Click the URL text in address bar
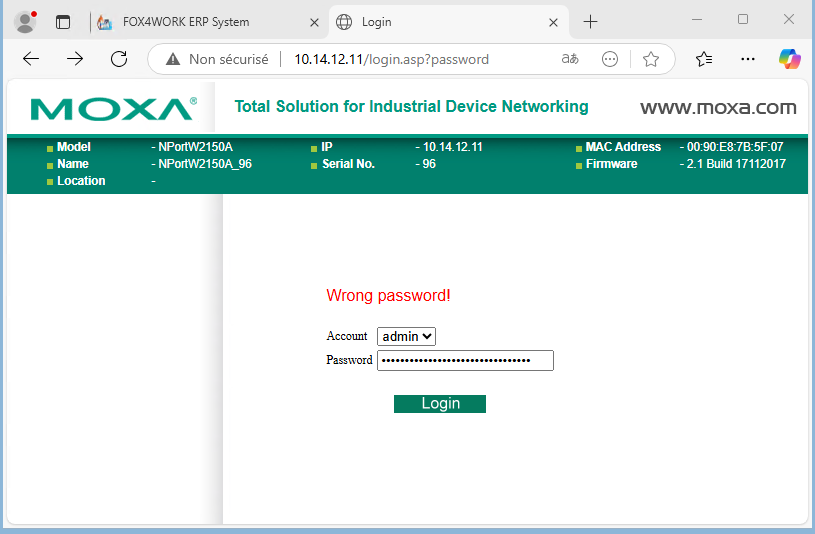This screenshot has width=815, height=534. pos(391,59)
